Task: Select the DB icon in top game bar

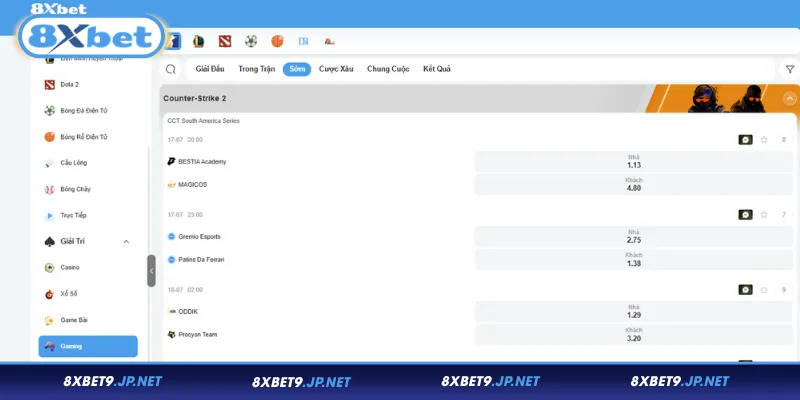Action: pos(304,41)
